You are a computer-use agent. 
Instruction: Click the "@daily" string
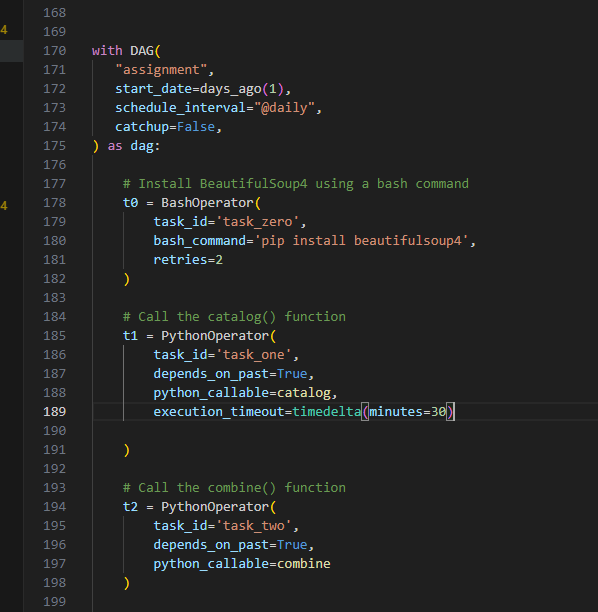[284, 108]
